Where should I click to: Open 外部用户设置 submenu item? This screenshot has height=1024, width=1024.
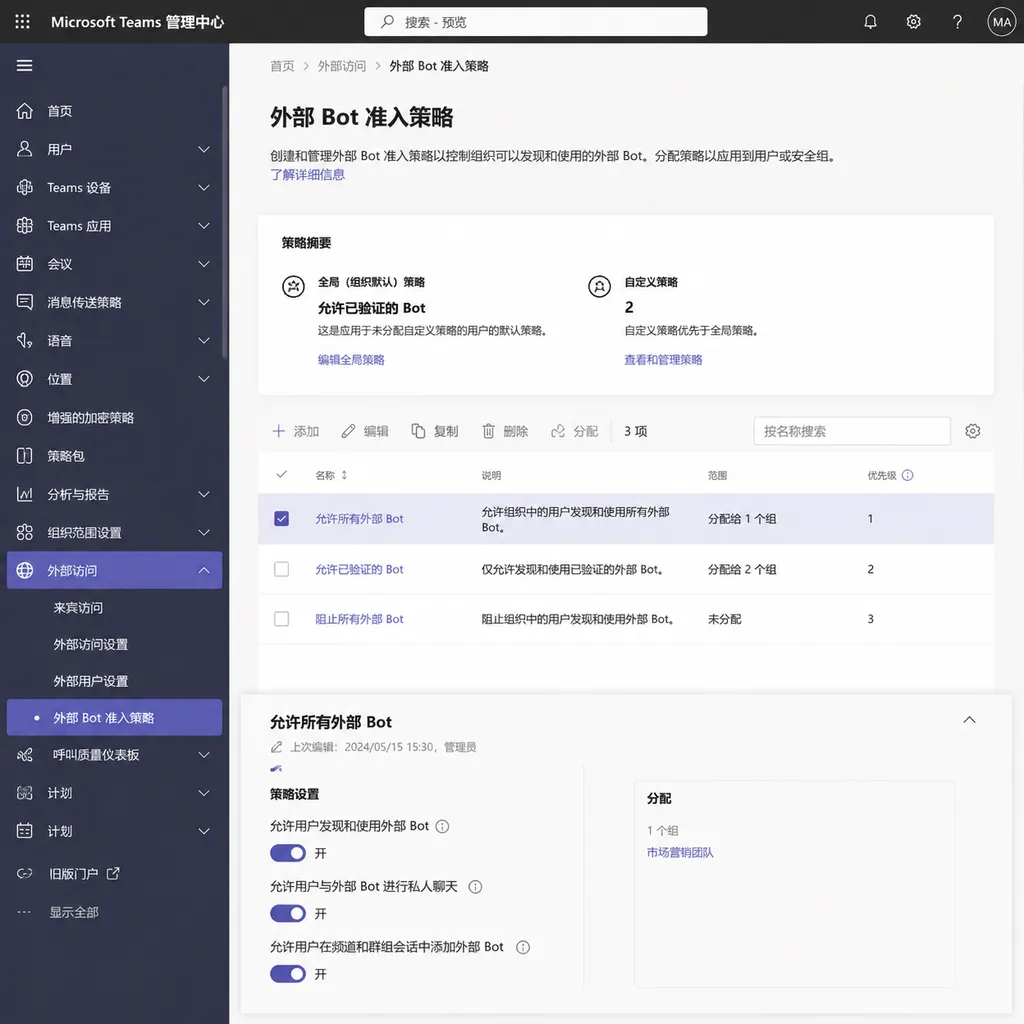(90, 681)
